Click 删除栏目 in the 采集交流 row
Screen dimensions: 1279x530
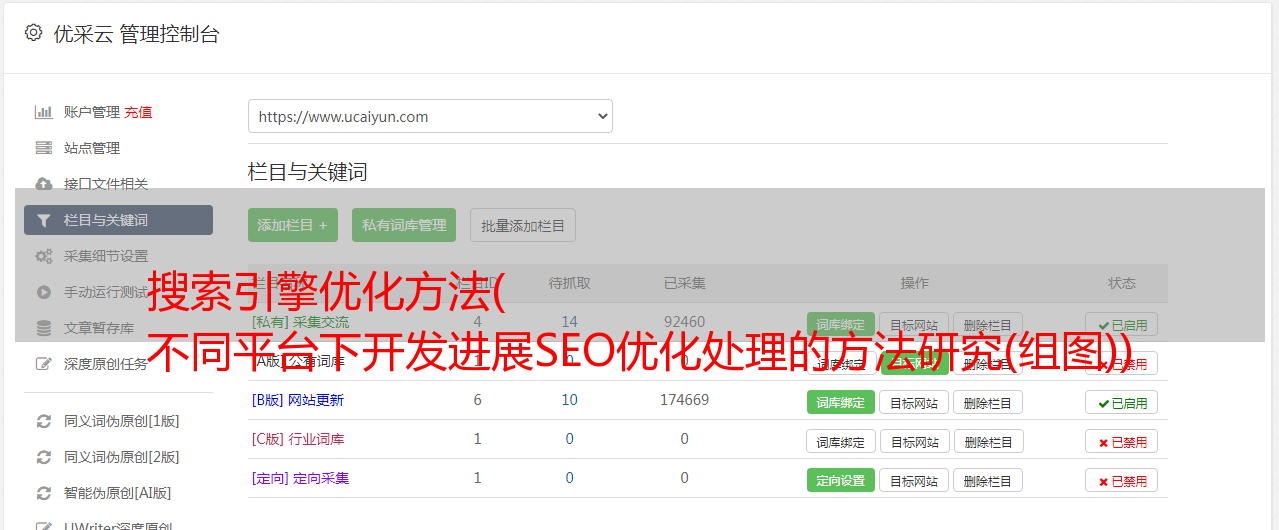988,324
